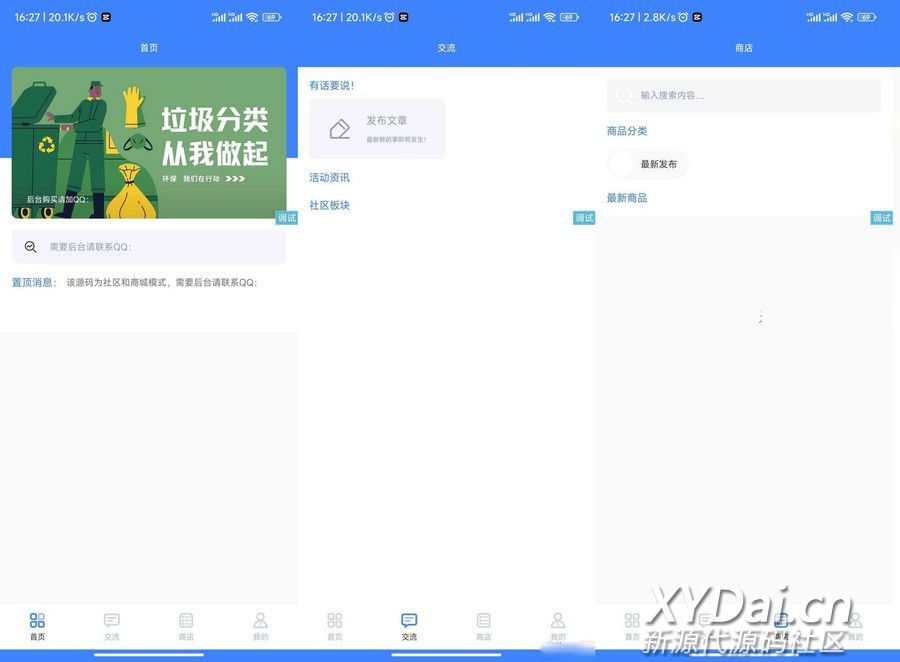The height and width of the screenshot is (662, 900).
Task: Select the 最新发布 category chip
Action: point(649,164)
